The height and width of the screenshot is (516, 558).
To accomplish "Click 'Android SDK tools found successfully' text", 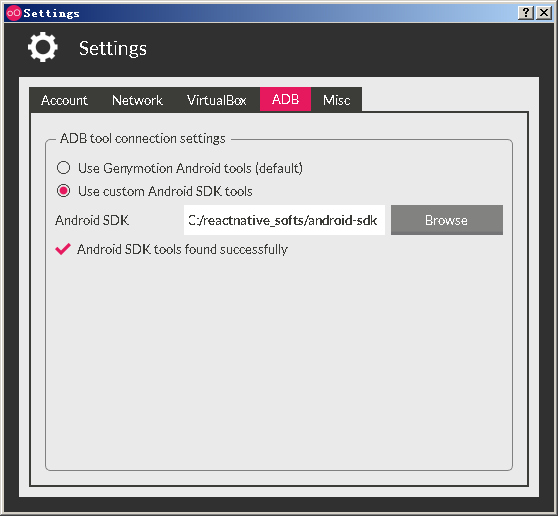I will click(x=182, y=249).
